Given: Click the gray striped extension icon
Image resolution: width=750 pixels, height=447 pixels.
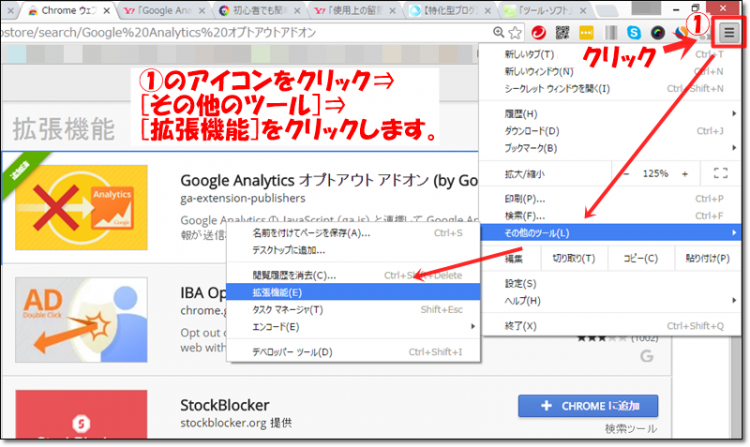Looking at the screenshot, I should [x=610, y=33].
